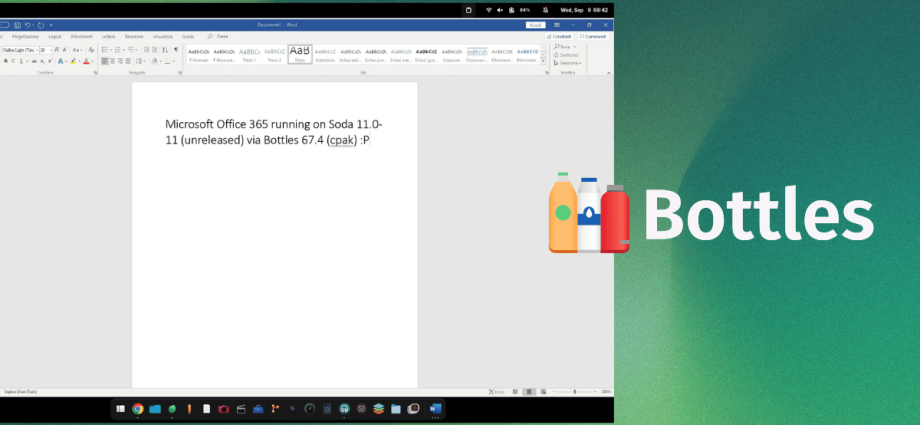
Task: Toggle superscript formatting
Action: [50, 61]
